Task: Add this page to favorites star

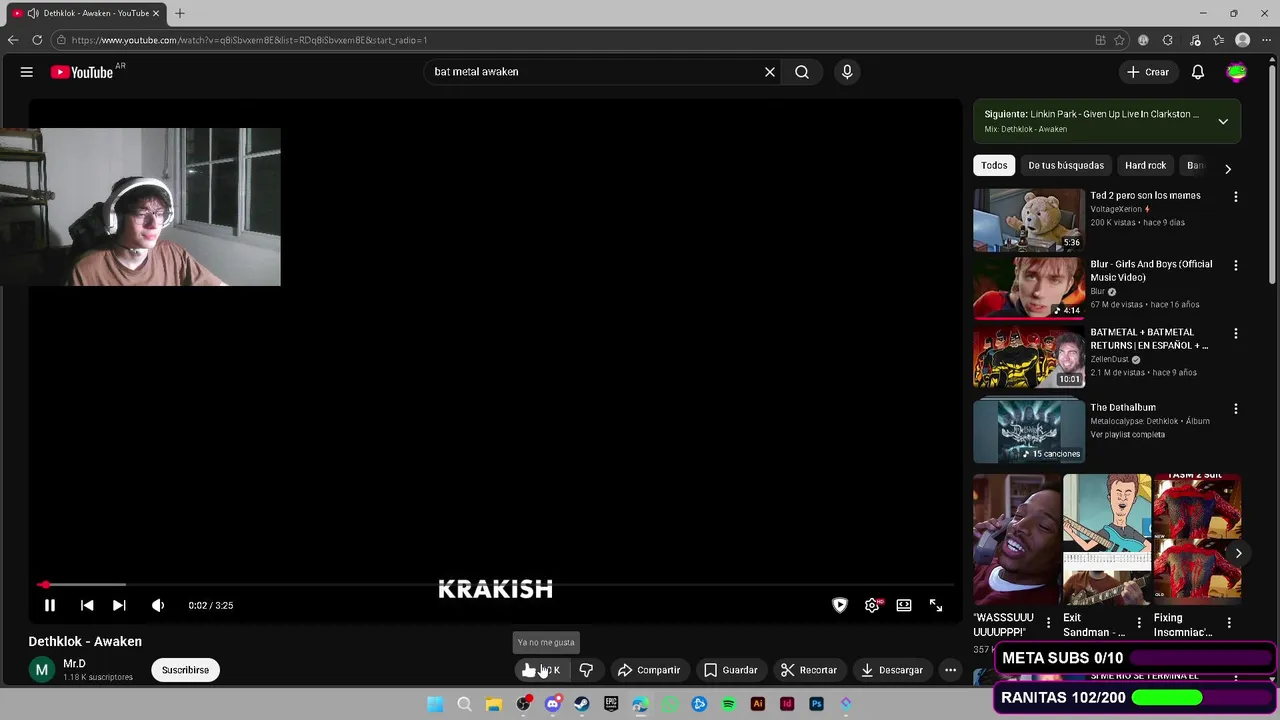Action: tap(1119, 40)
